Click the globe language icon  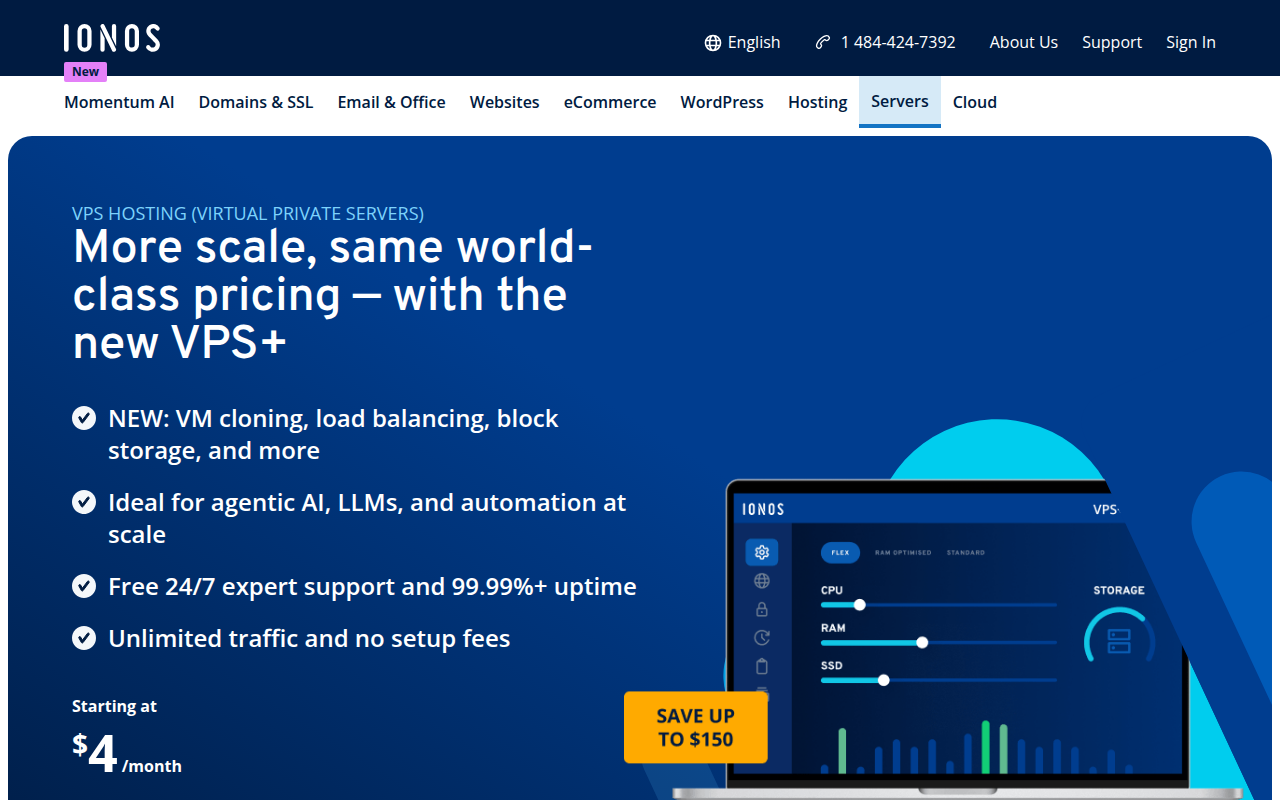(713, 43)
